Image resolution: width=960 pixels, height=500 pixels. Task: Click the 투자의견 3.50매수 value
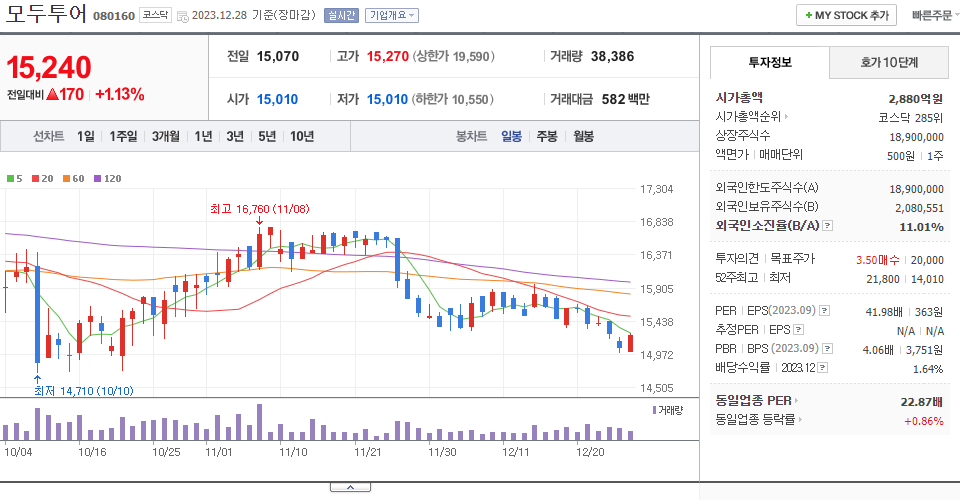(x=877, y=260)
